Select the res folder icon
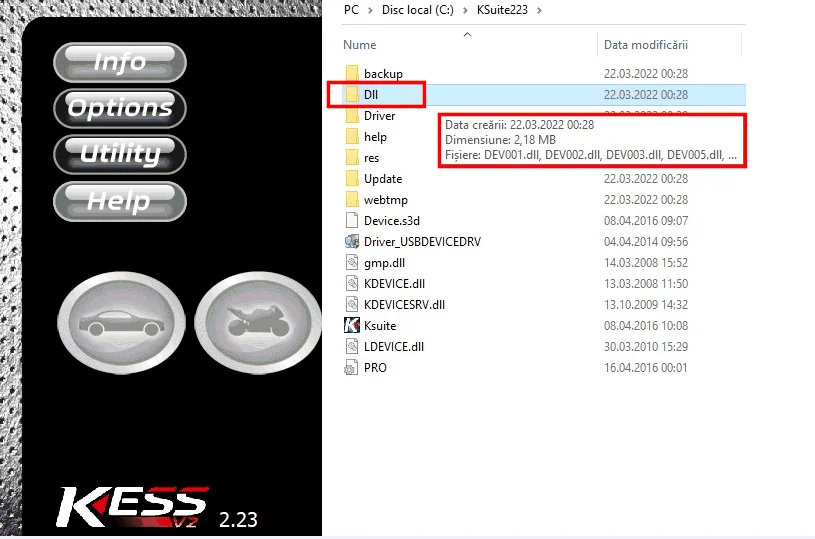The height and width of the screenshot is (539, 815). 352,157
